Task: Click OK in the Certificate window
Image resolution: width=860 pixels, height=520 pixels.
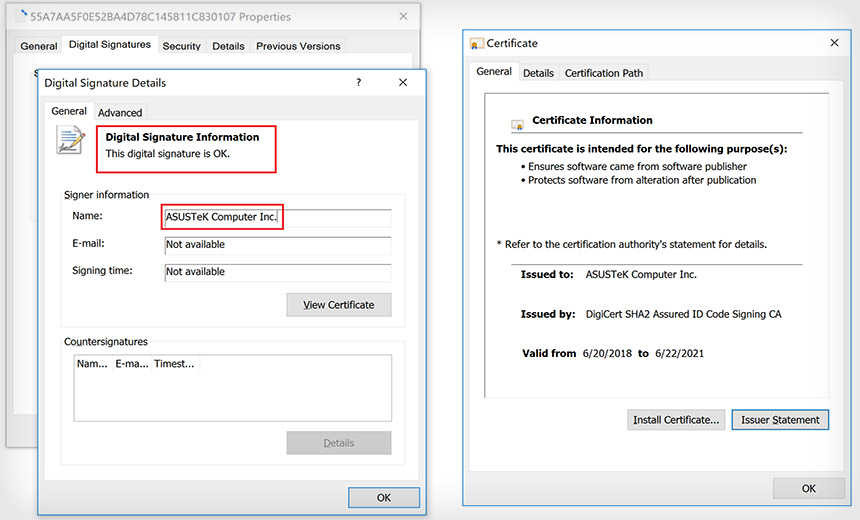Action: (809, 488)
